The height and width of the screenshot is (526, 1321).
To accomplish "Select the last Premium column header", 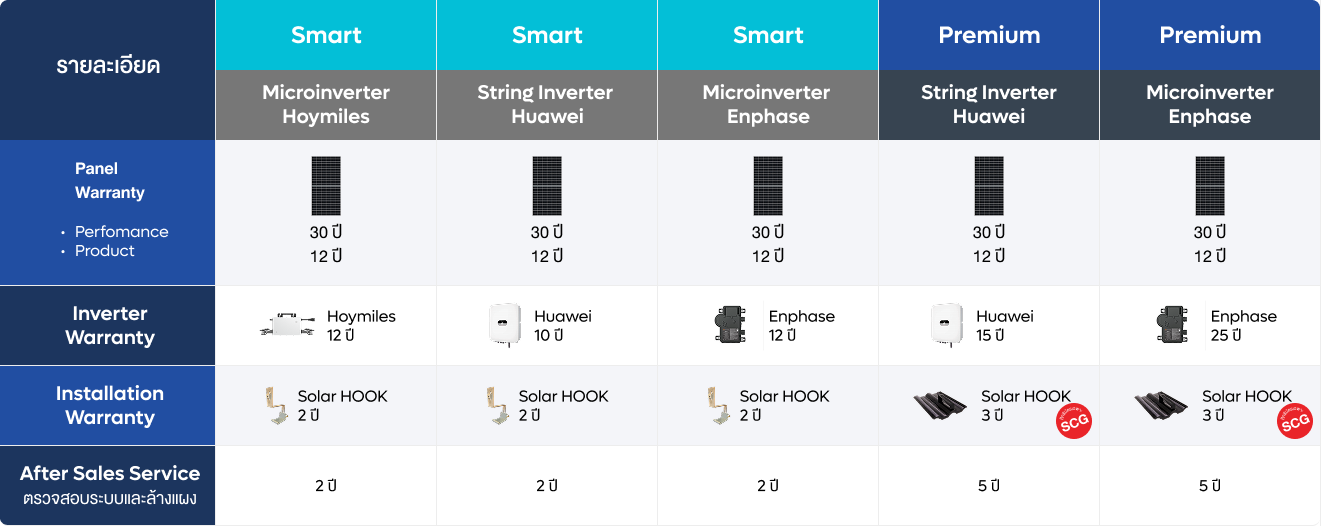I will (1210, 35).
